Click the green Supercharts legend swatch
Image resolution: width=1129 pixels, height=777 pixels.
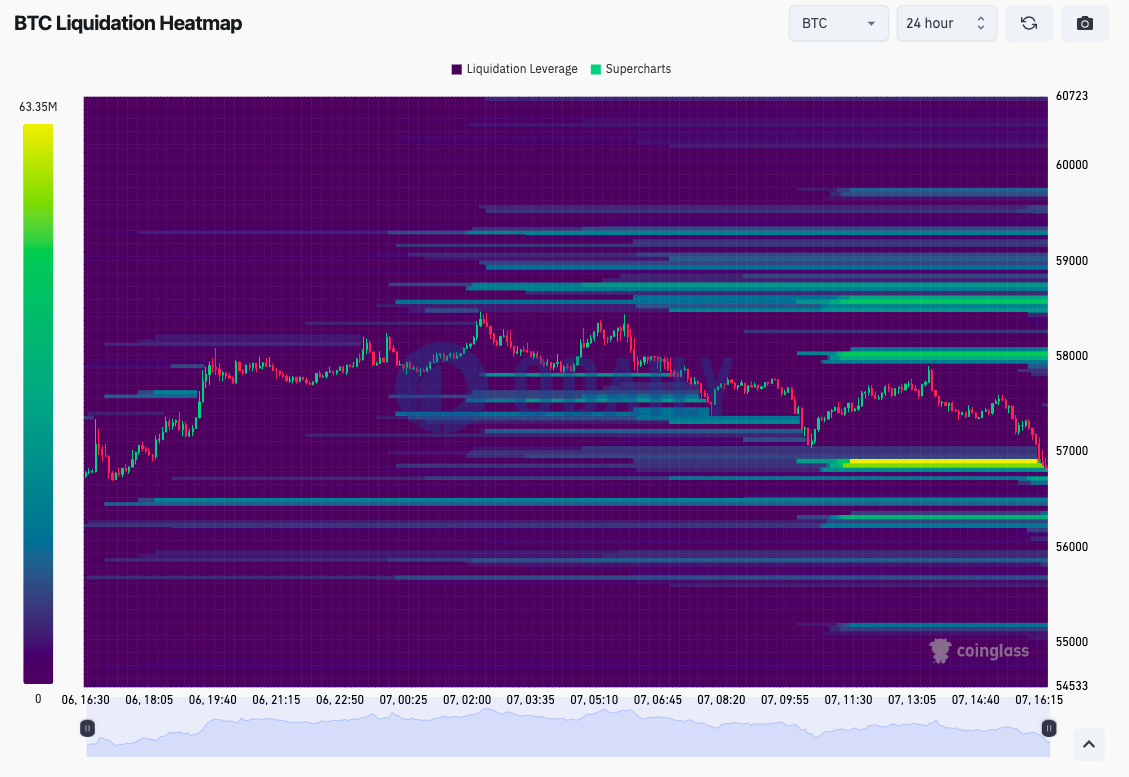click(595, 69)
